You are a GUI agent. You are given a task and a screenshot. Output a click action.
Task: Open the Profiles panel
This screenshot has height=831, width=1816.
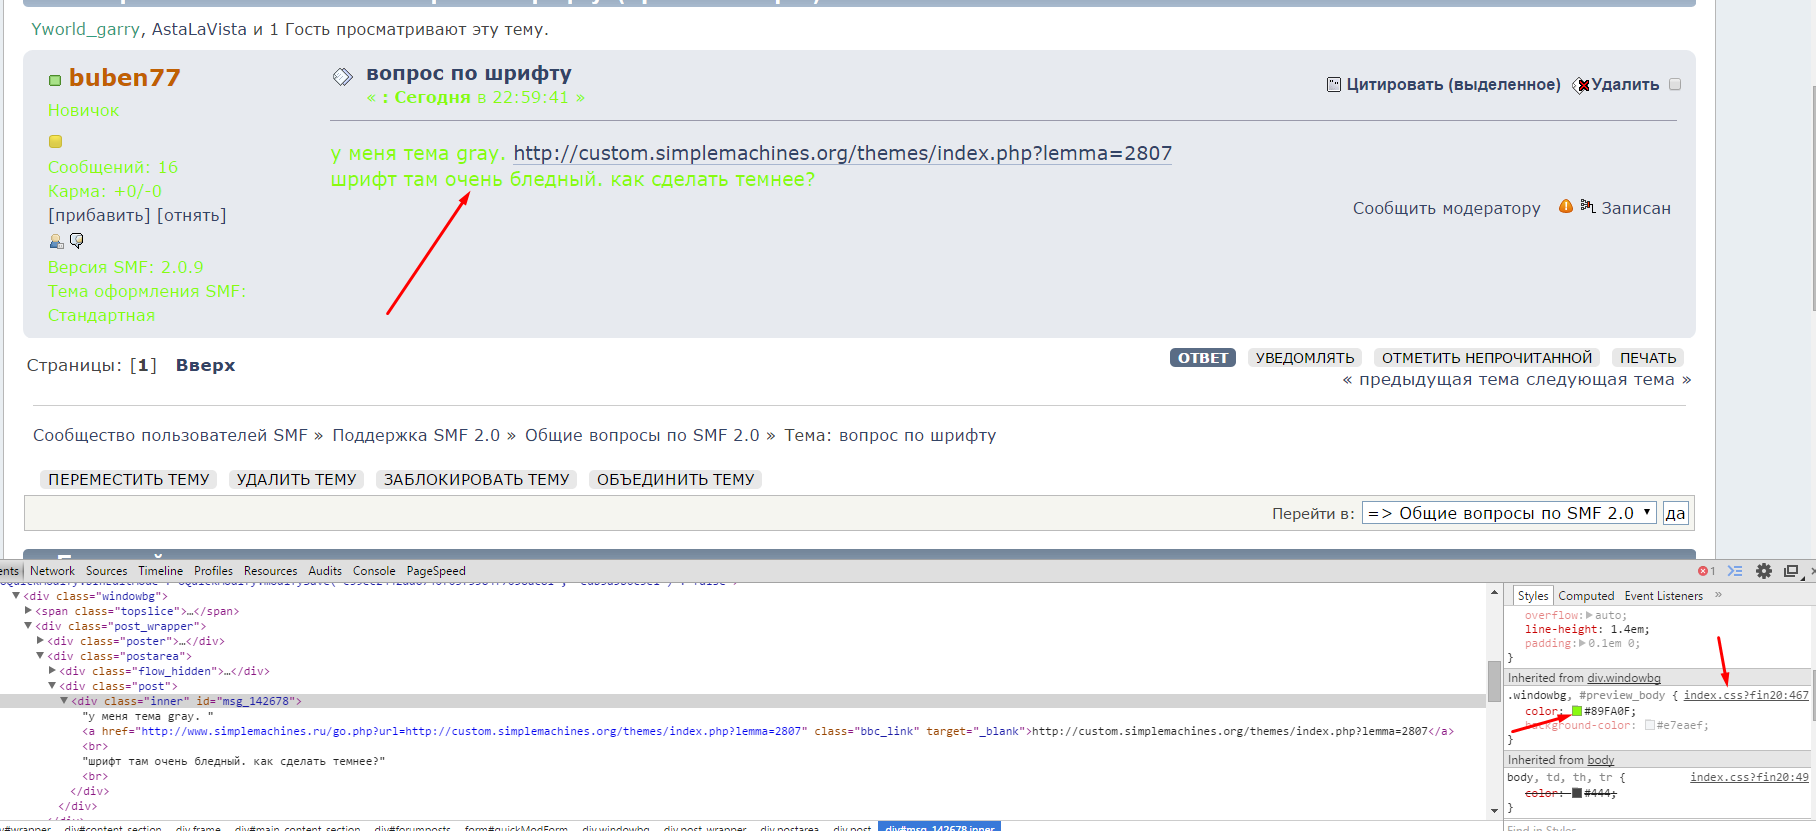coord(213,571)
